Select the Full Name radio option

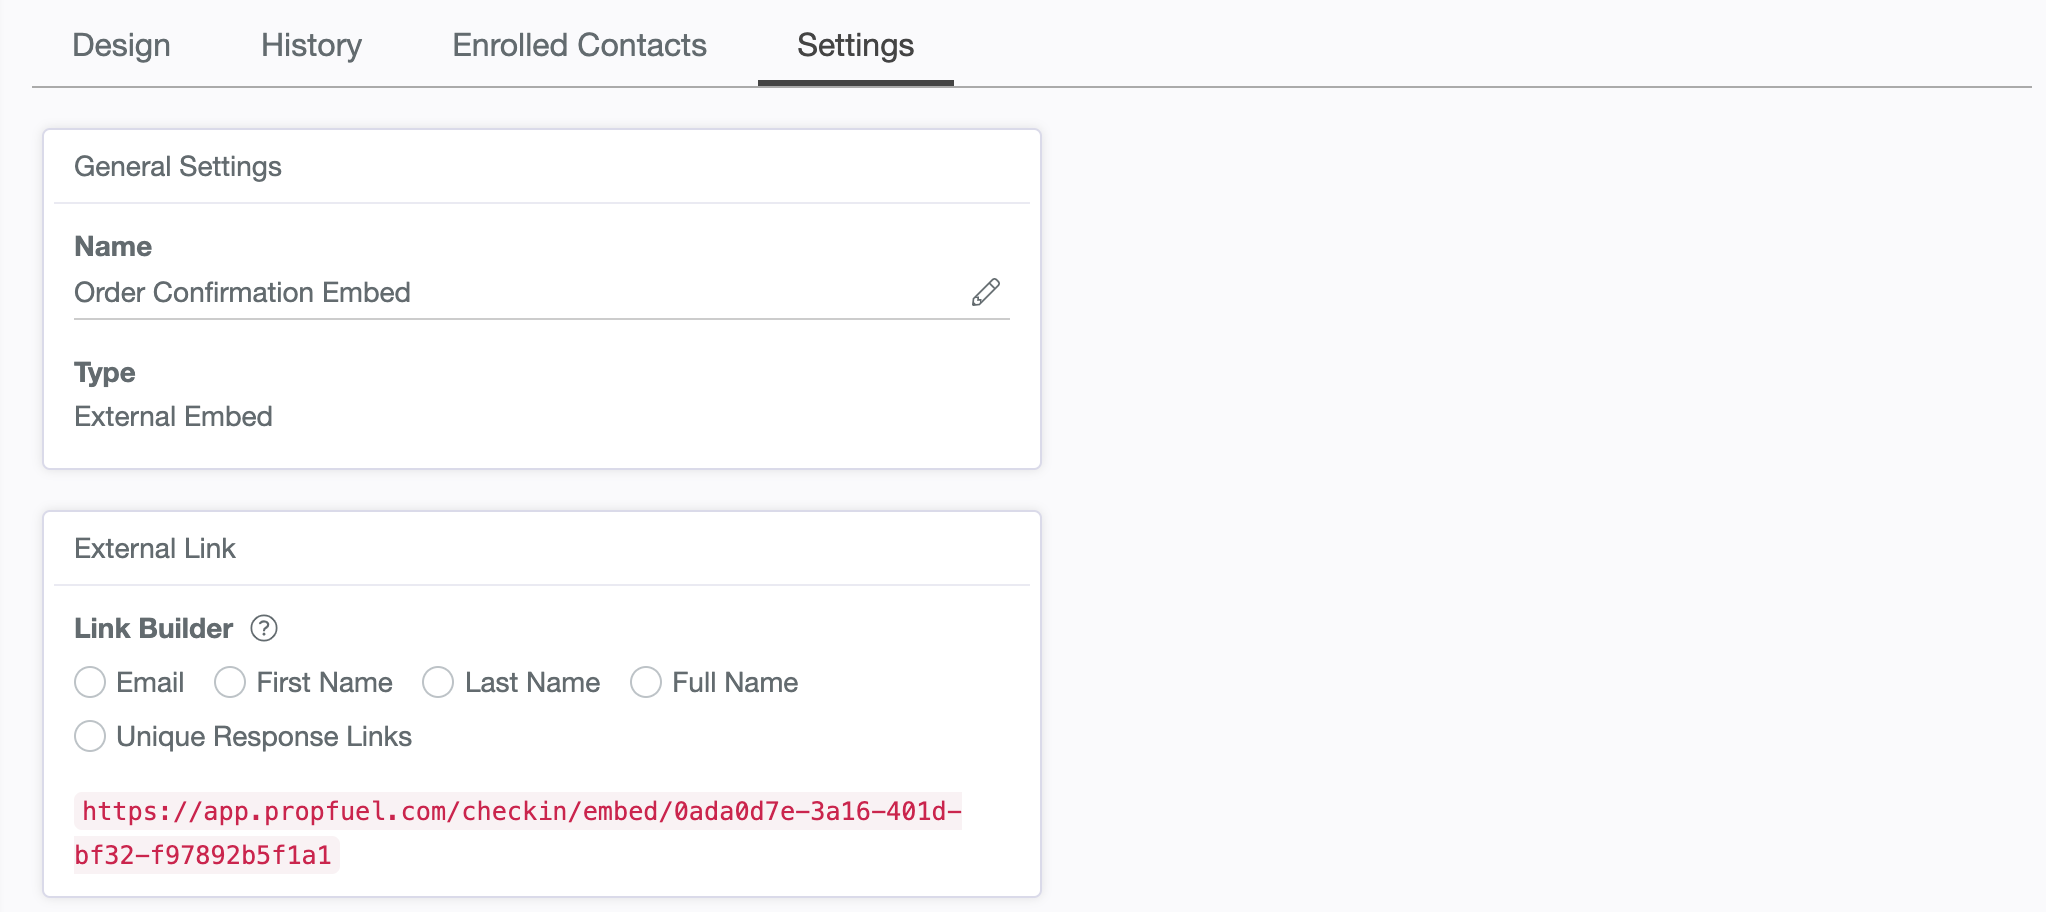(646, 682)
